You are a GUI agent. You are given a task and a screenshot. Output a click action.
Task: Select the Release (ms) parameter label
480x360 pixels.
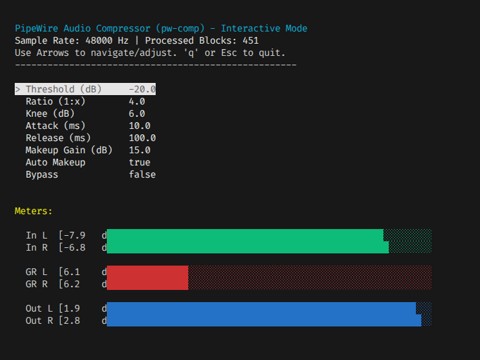pos(58,138)
